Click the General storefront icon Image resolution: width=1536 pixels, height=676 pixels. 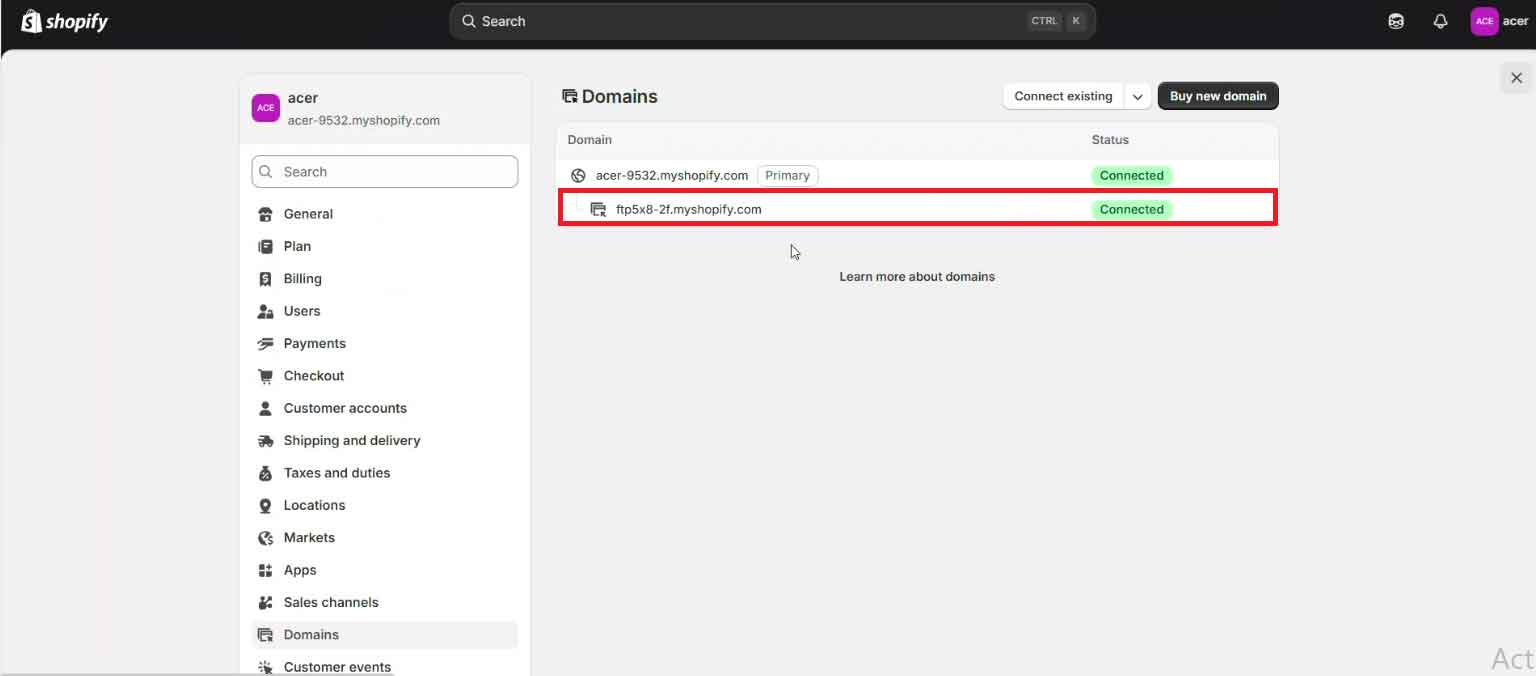click(x=265, y=214)
